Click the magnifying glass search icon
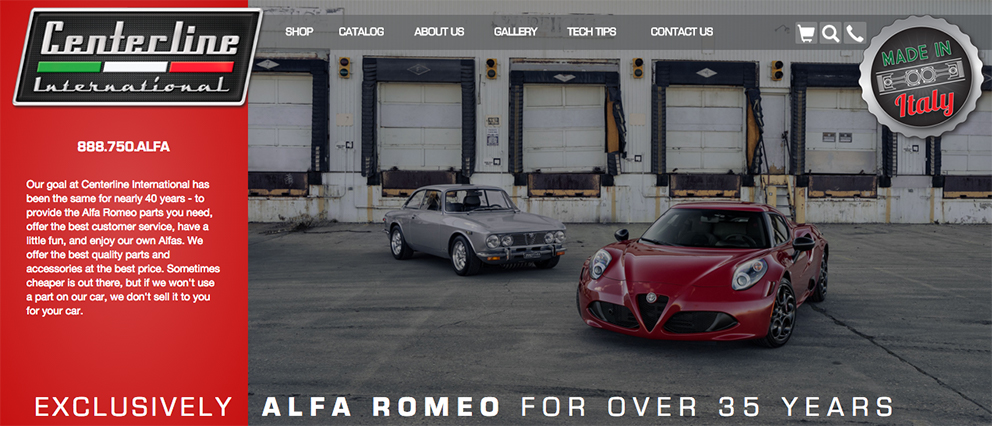The height and width of the screenshot is (426, 992). click(831, 33)
